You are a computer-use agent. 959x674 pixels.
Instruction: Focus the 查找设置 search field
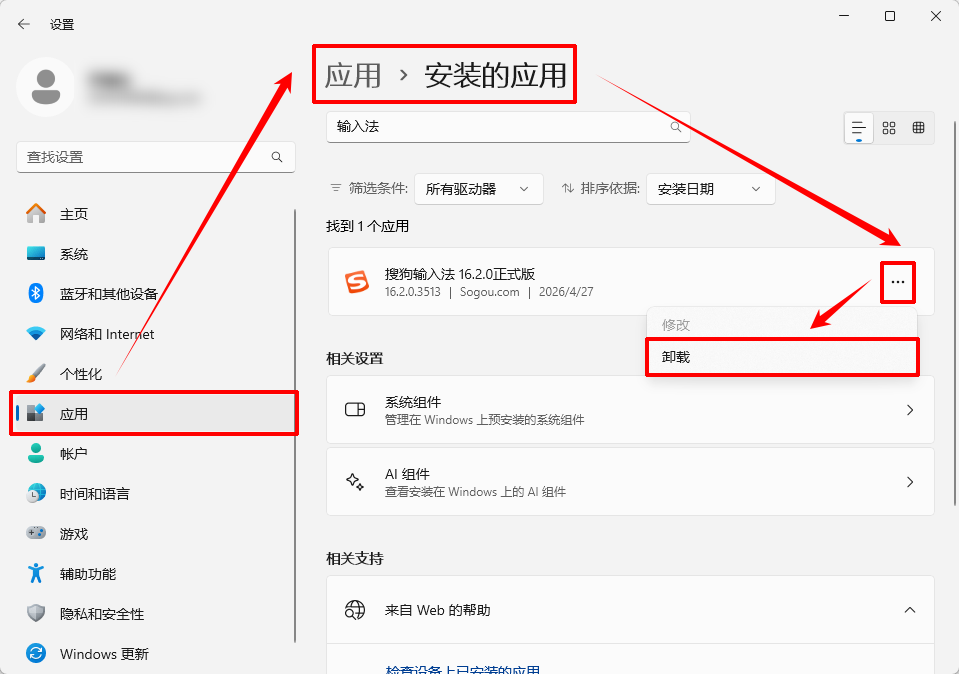156,157
